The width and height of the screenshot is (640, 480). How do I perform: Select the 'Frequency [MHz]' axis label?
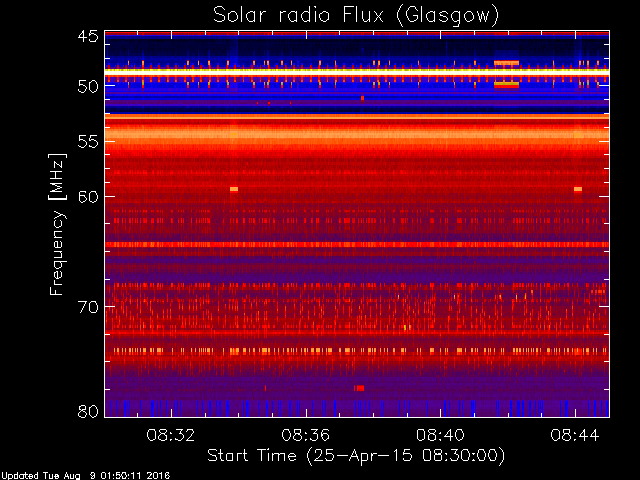(57, 224)
